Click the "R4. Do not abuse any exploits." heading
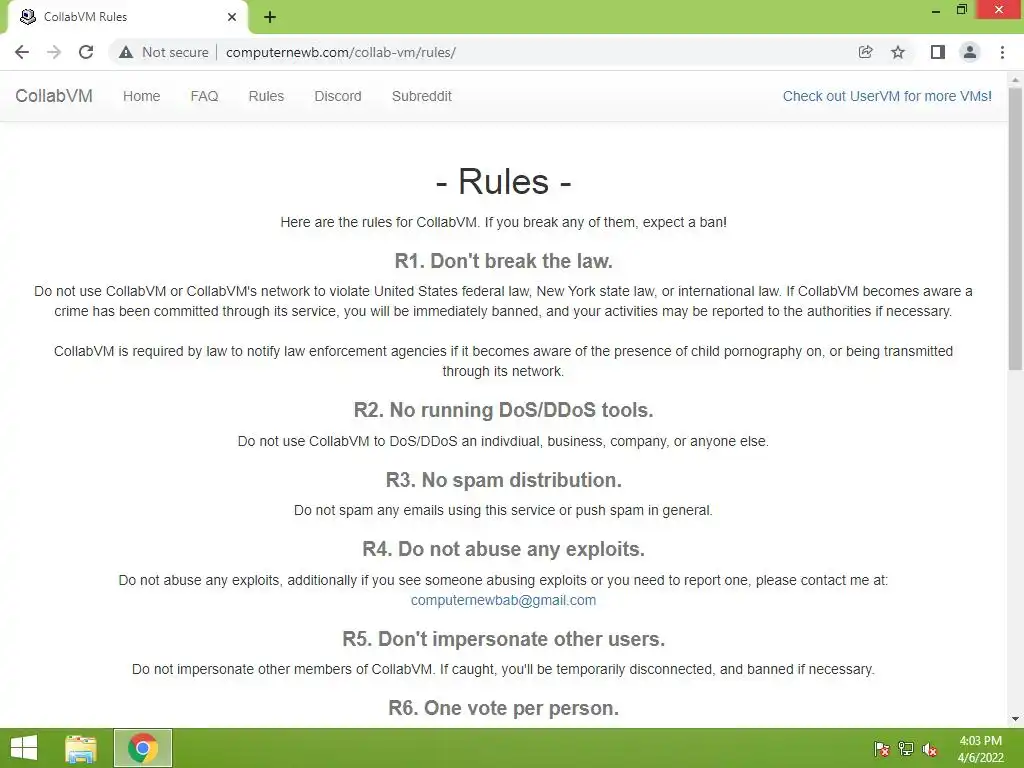This screenshot has width=1024, height=768. [504, 549]
